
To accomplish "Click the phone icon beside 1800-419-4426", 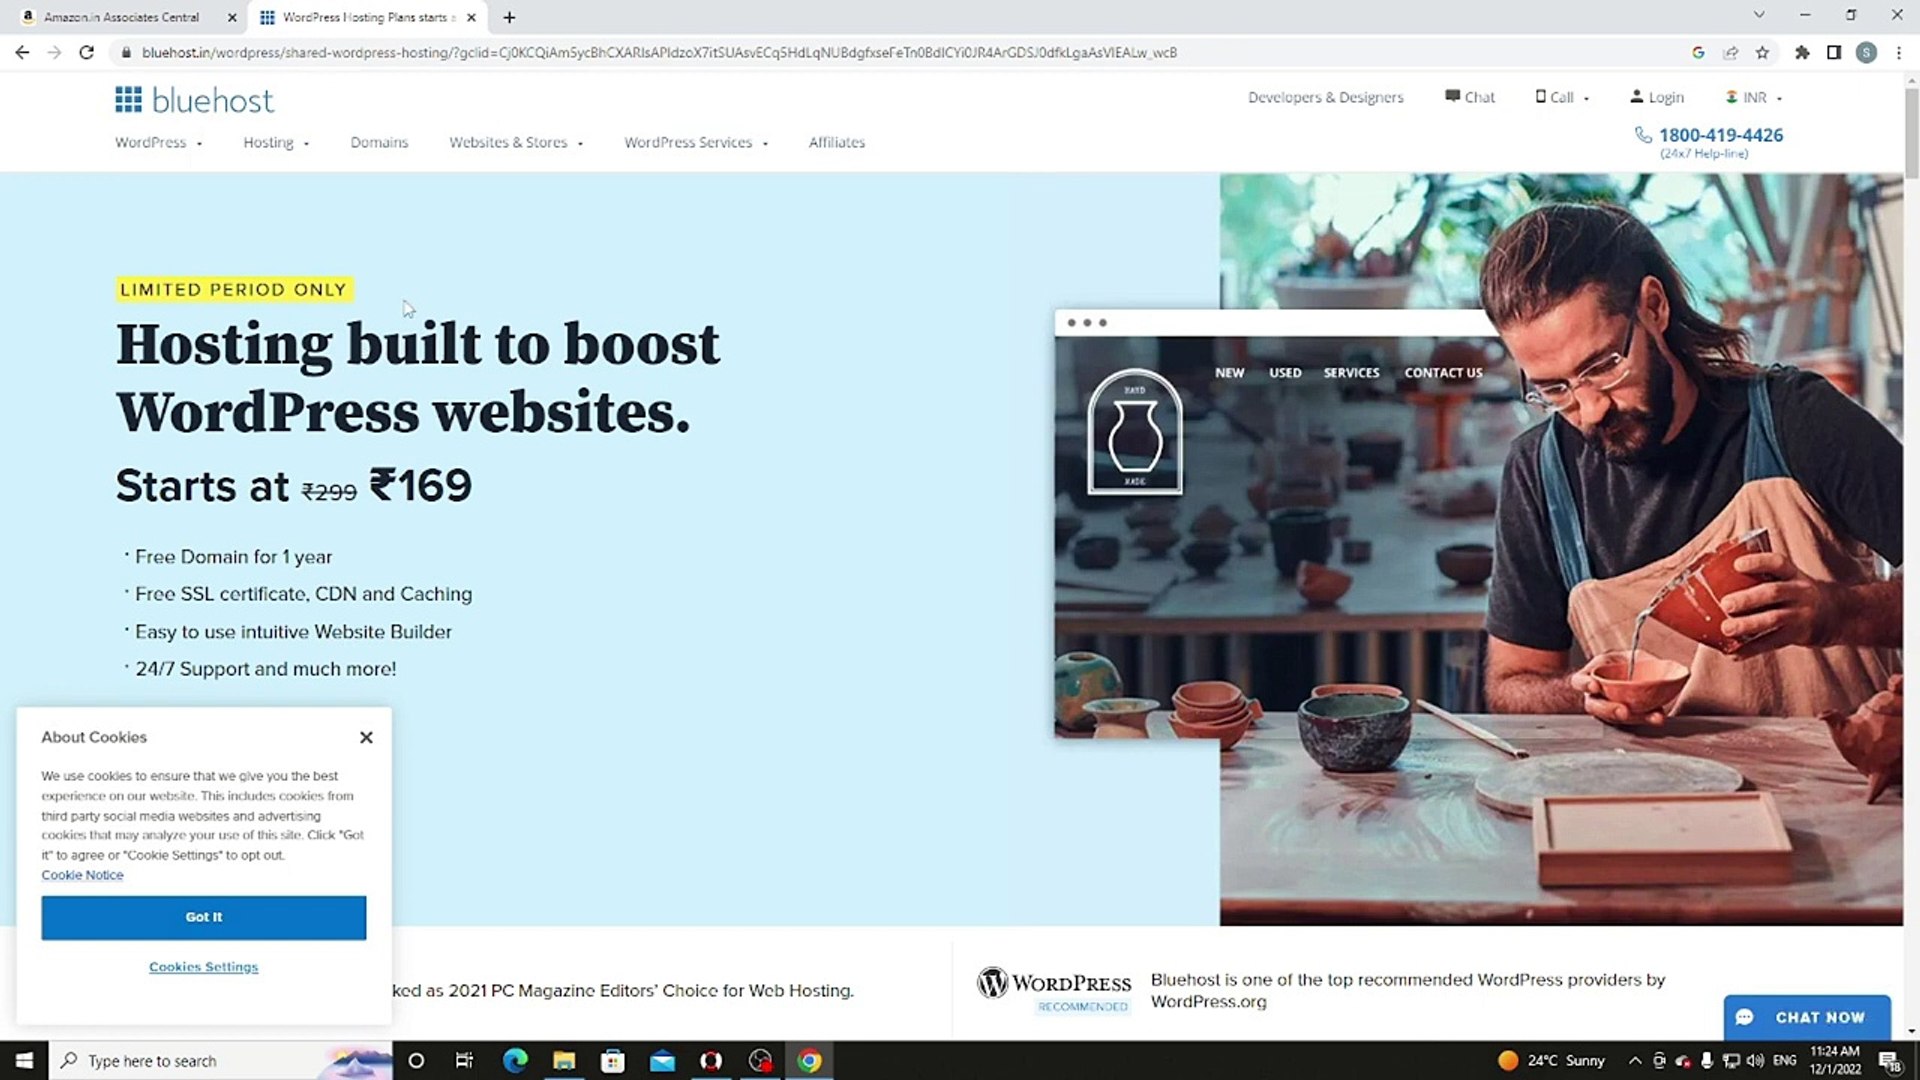I will [x=1643, y=135].
